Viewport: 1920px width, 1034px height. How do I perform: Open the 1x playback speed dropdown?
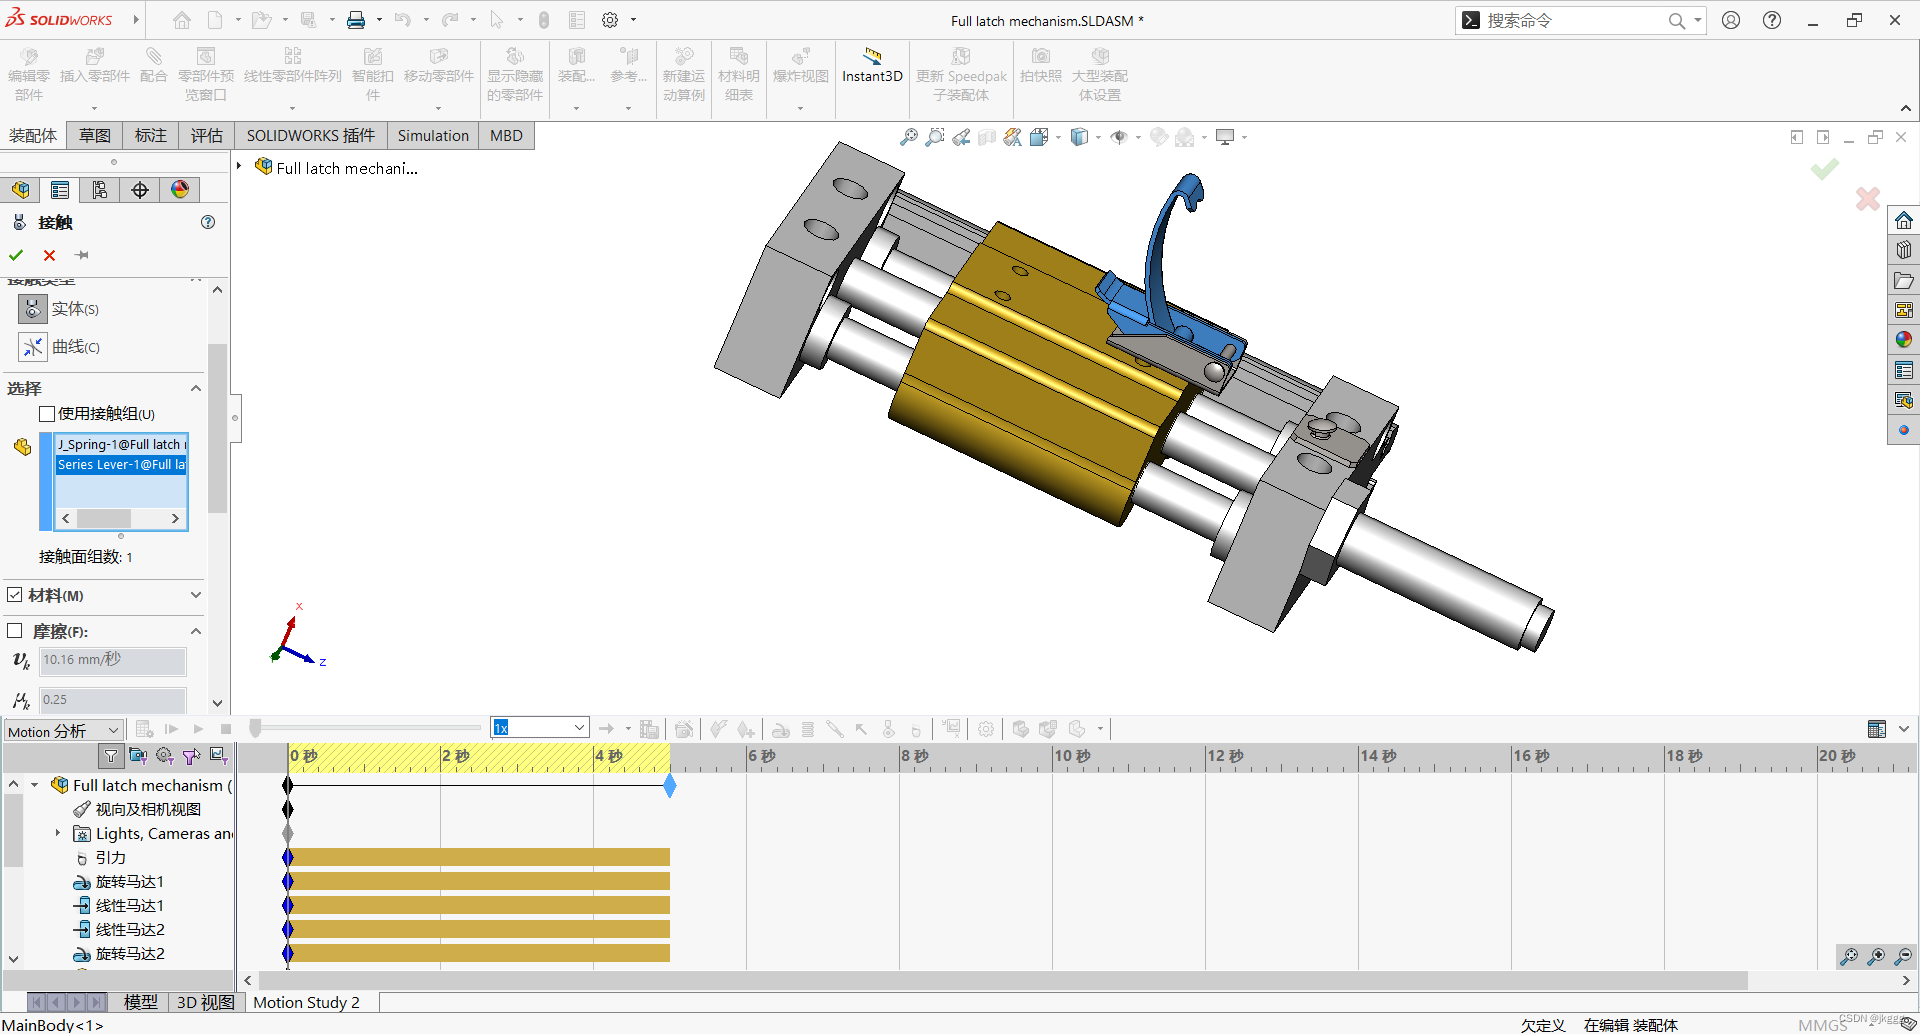pos(578,727)
